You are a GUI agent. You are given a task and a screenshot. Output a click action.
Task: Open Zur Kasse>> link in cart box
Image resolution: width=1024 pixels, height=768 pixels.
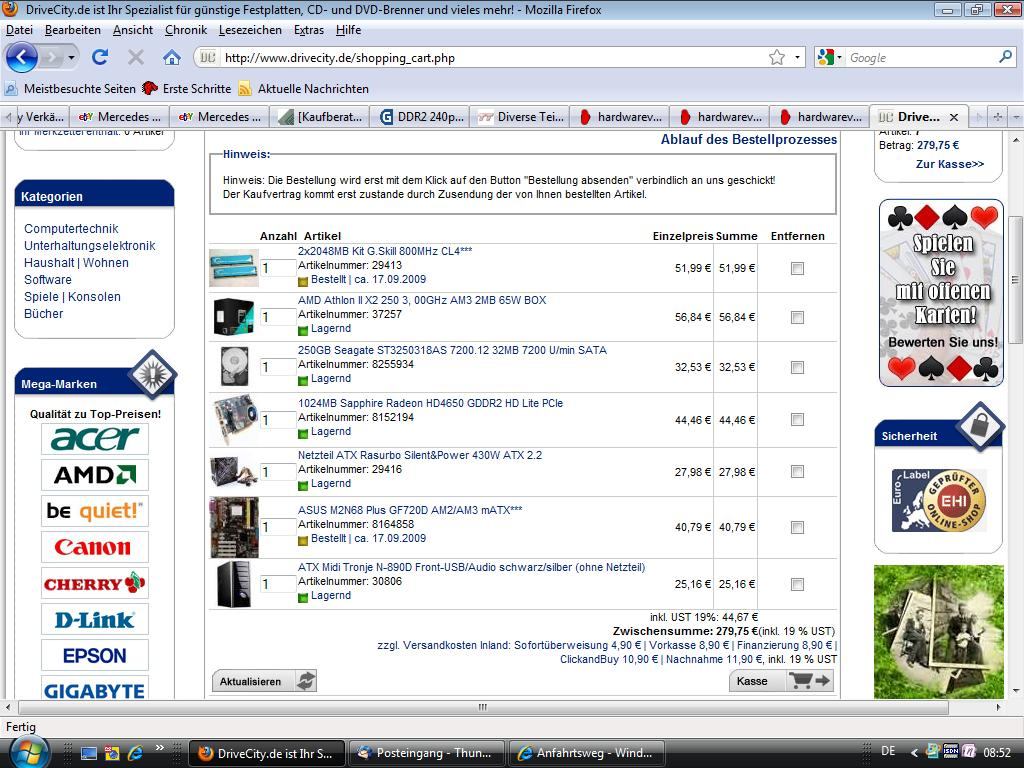[x=950, y=164]
